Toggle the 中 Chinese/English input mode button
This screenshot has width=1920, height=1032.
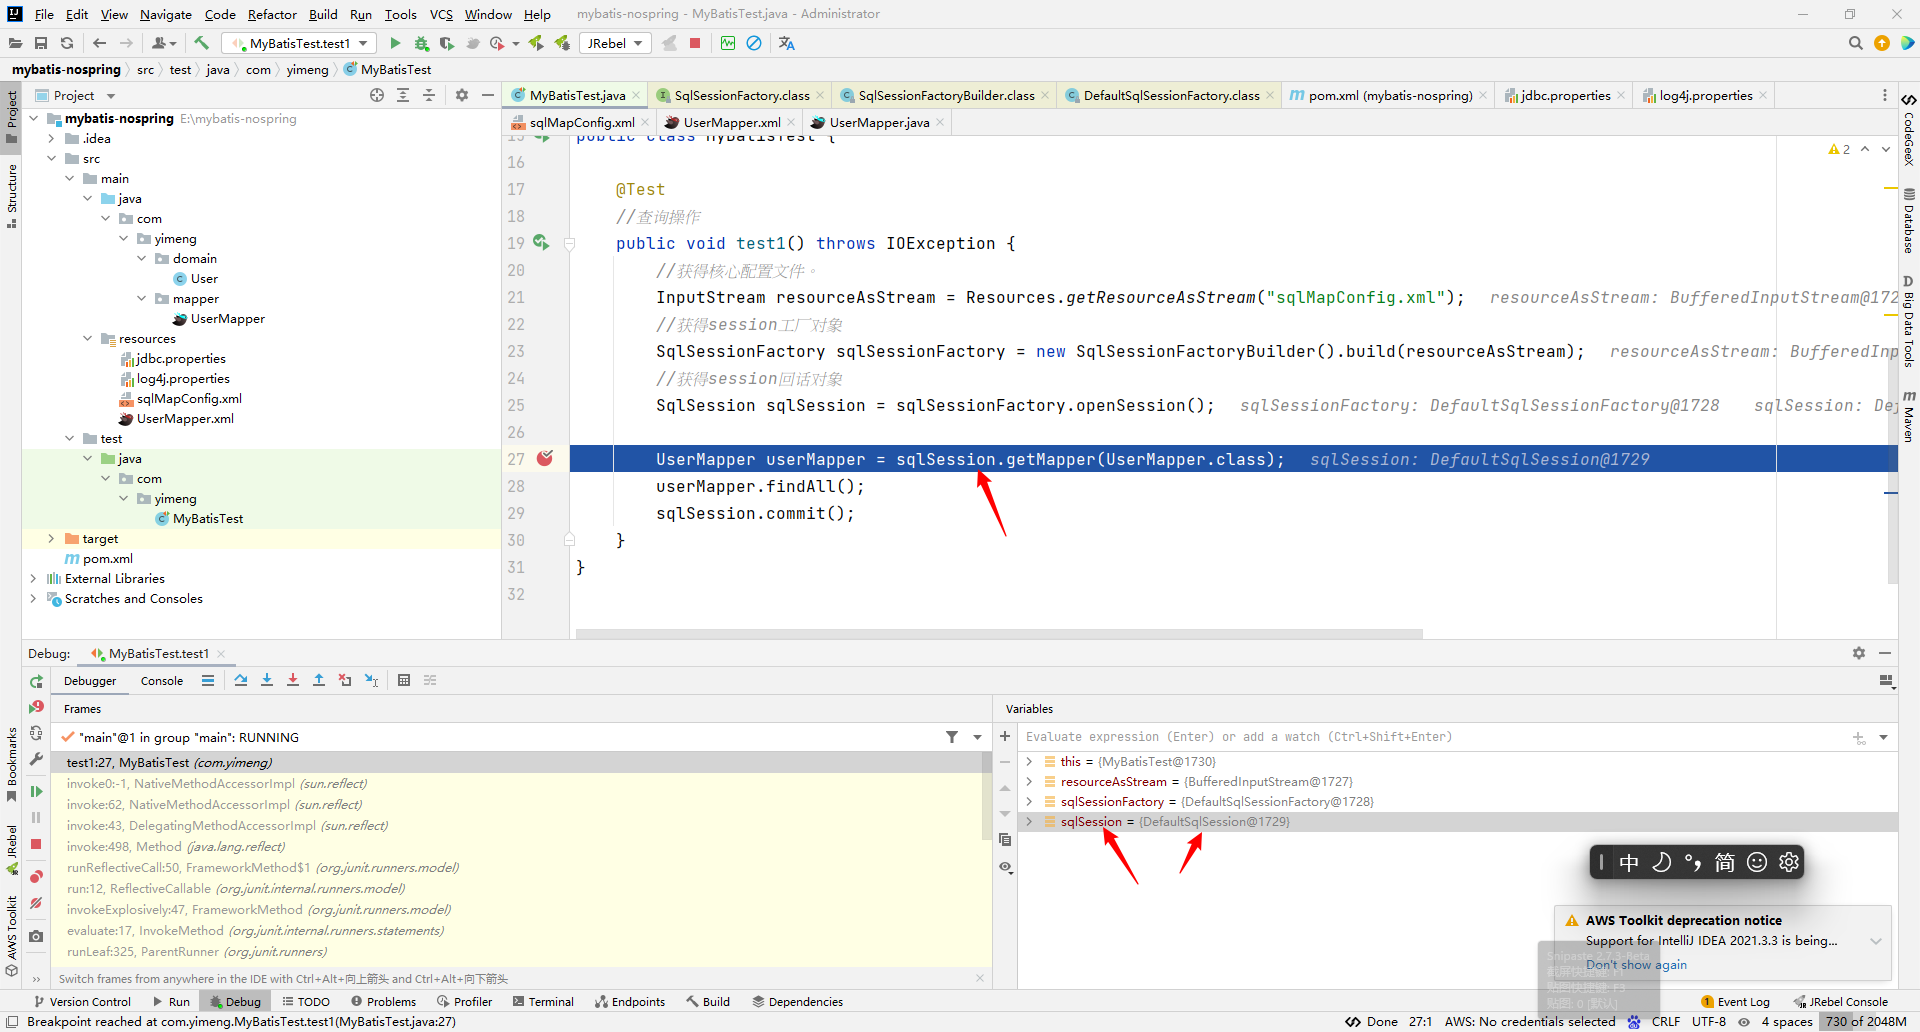click(1629, 862)
